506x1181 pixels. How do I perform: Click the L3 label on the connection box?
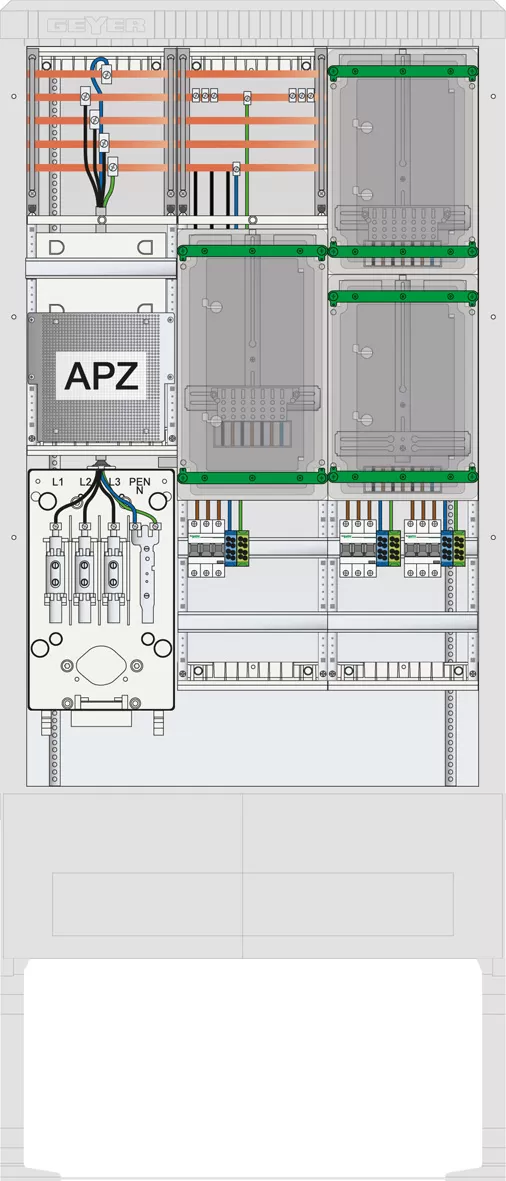(114, 482)
